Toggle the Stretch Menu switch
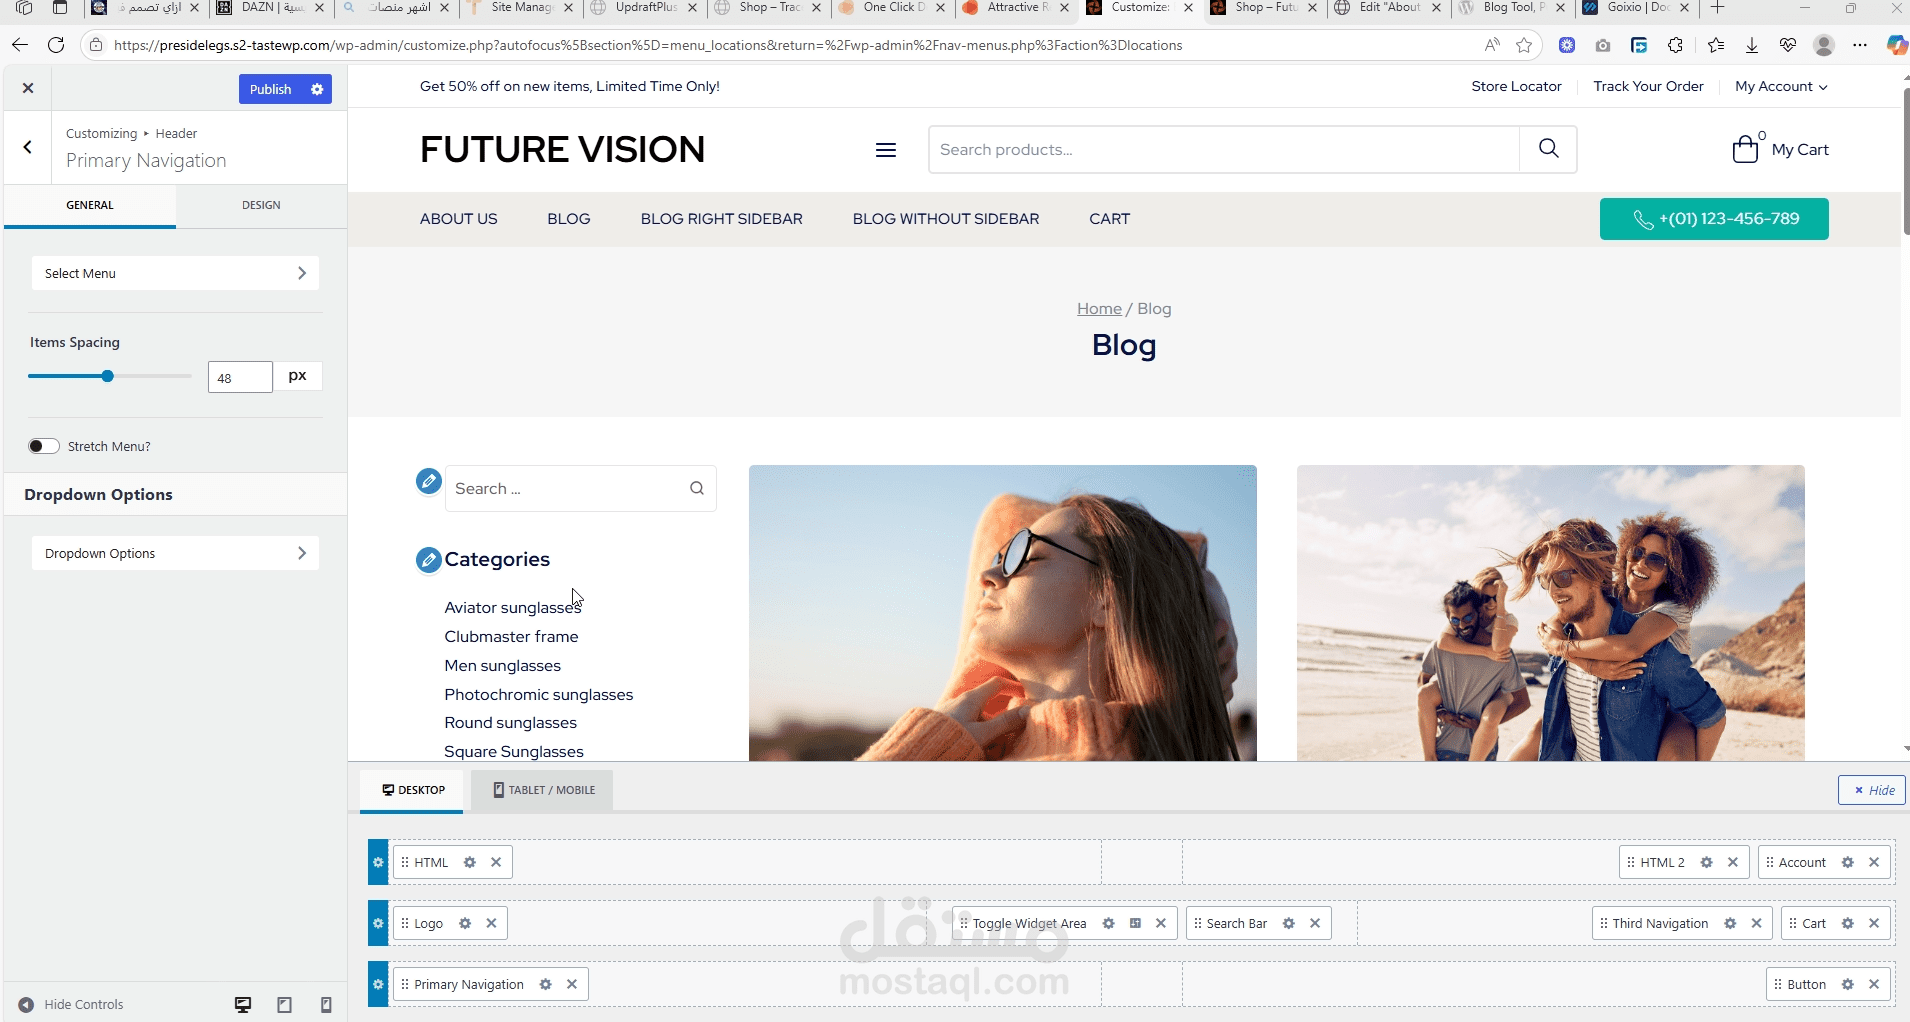 44,446
